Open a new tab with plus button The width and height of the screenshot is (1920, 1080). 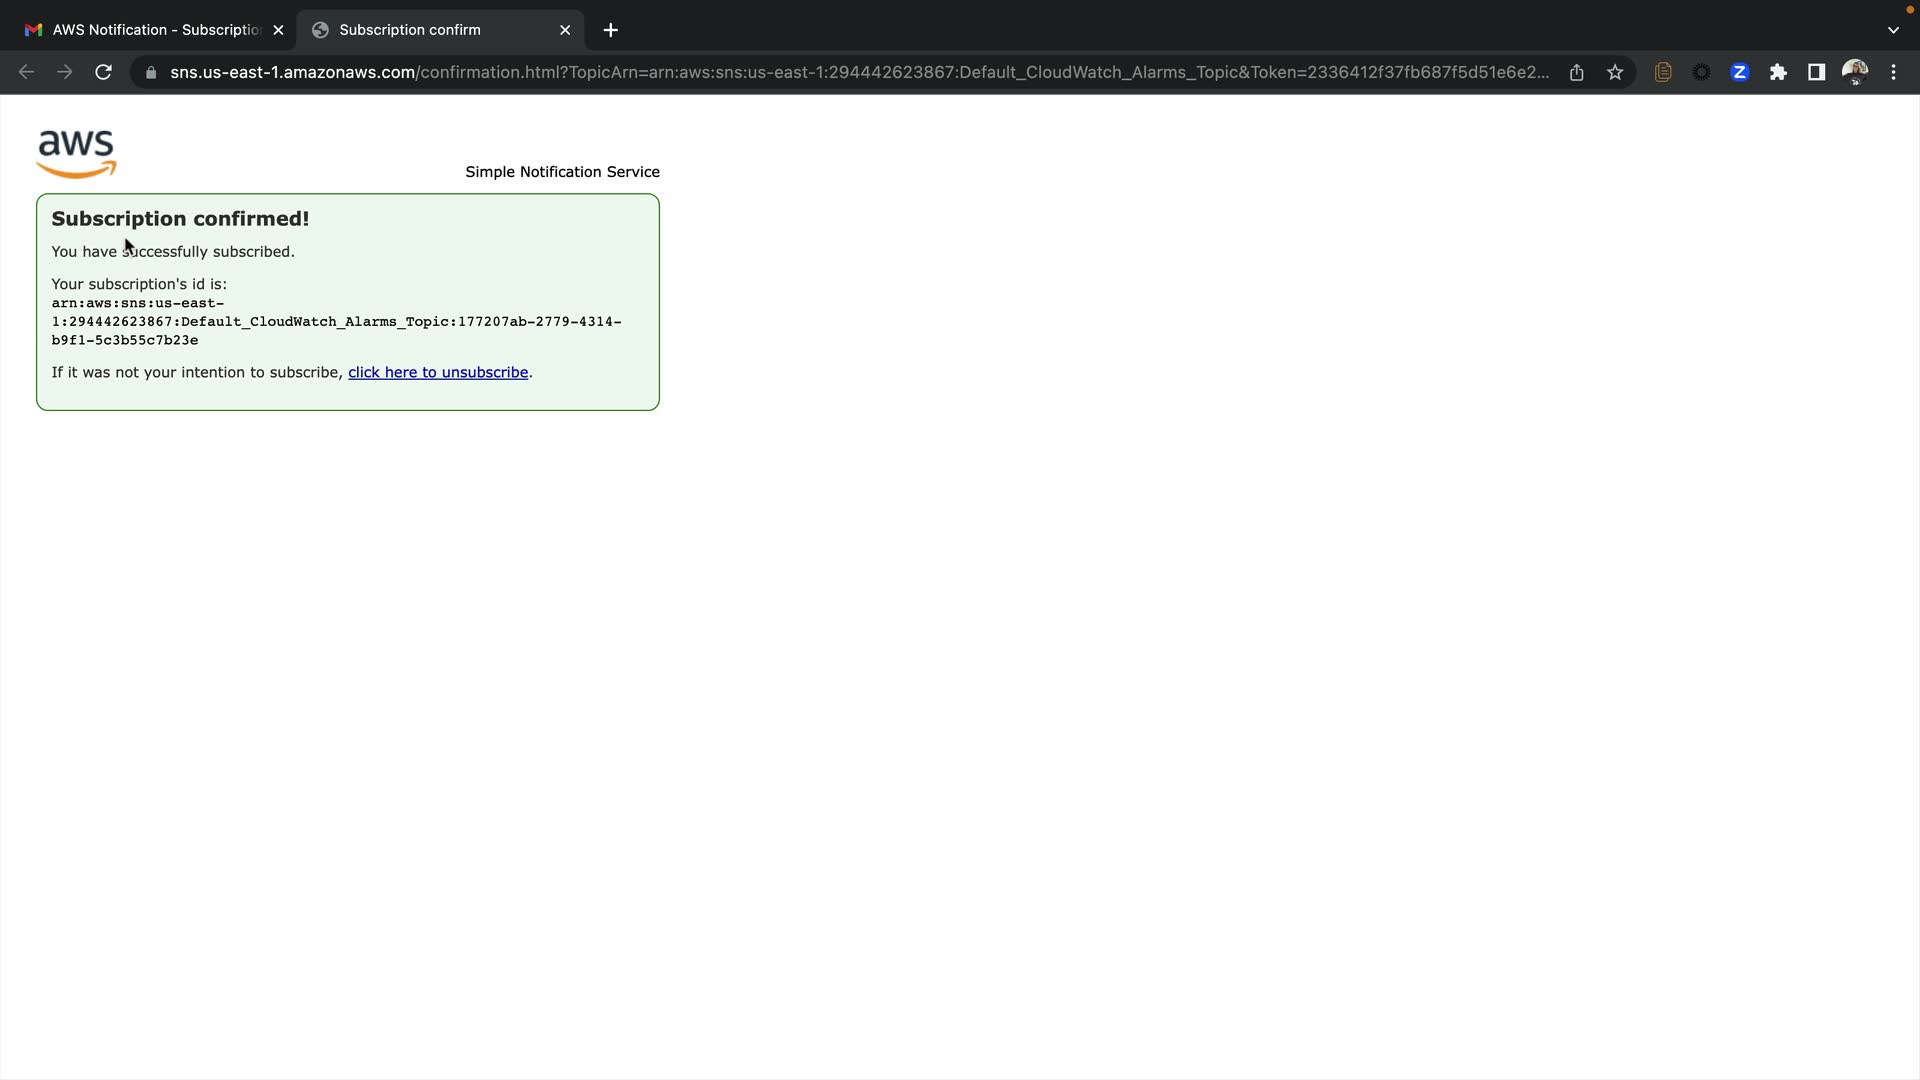pos(611,30)
